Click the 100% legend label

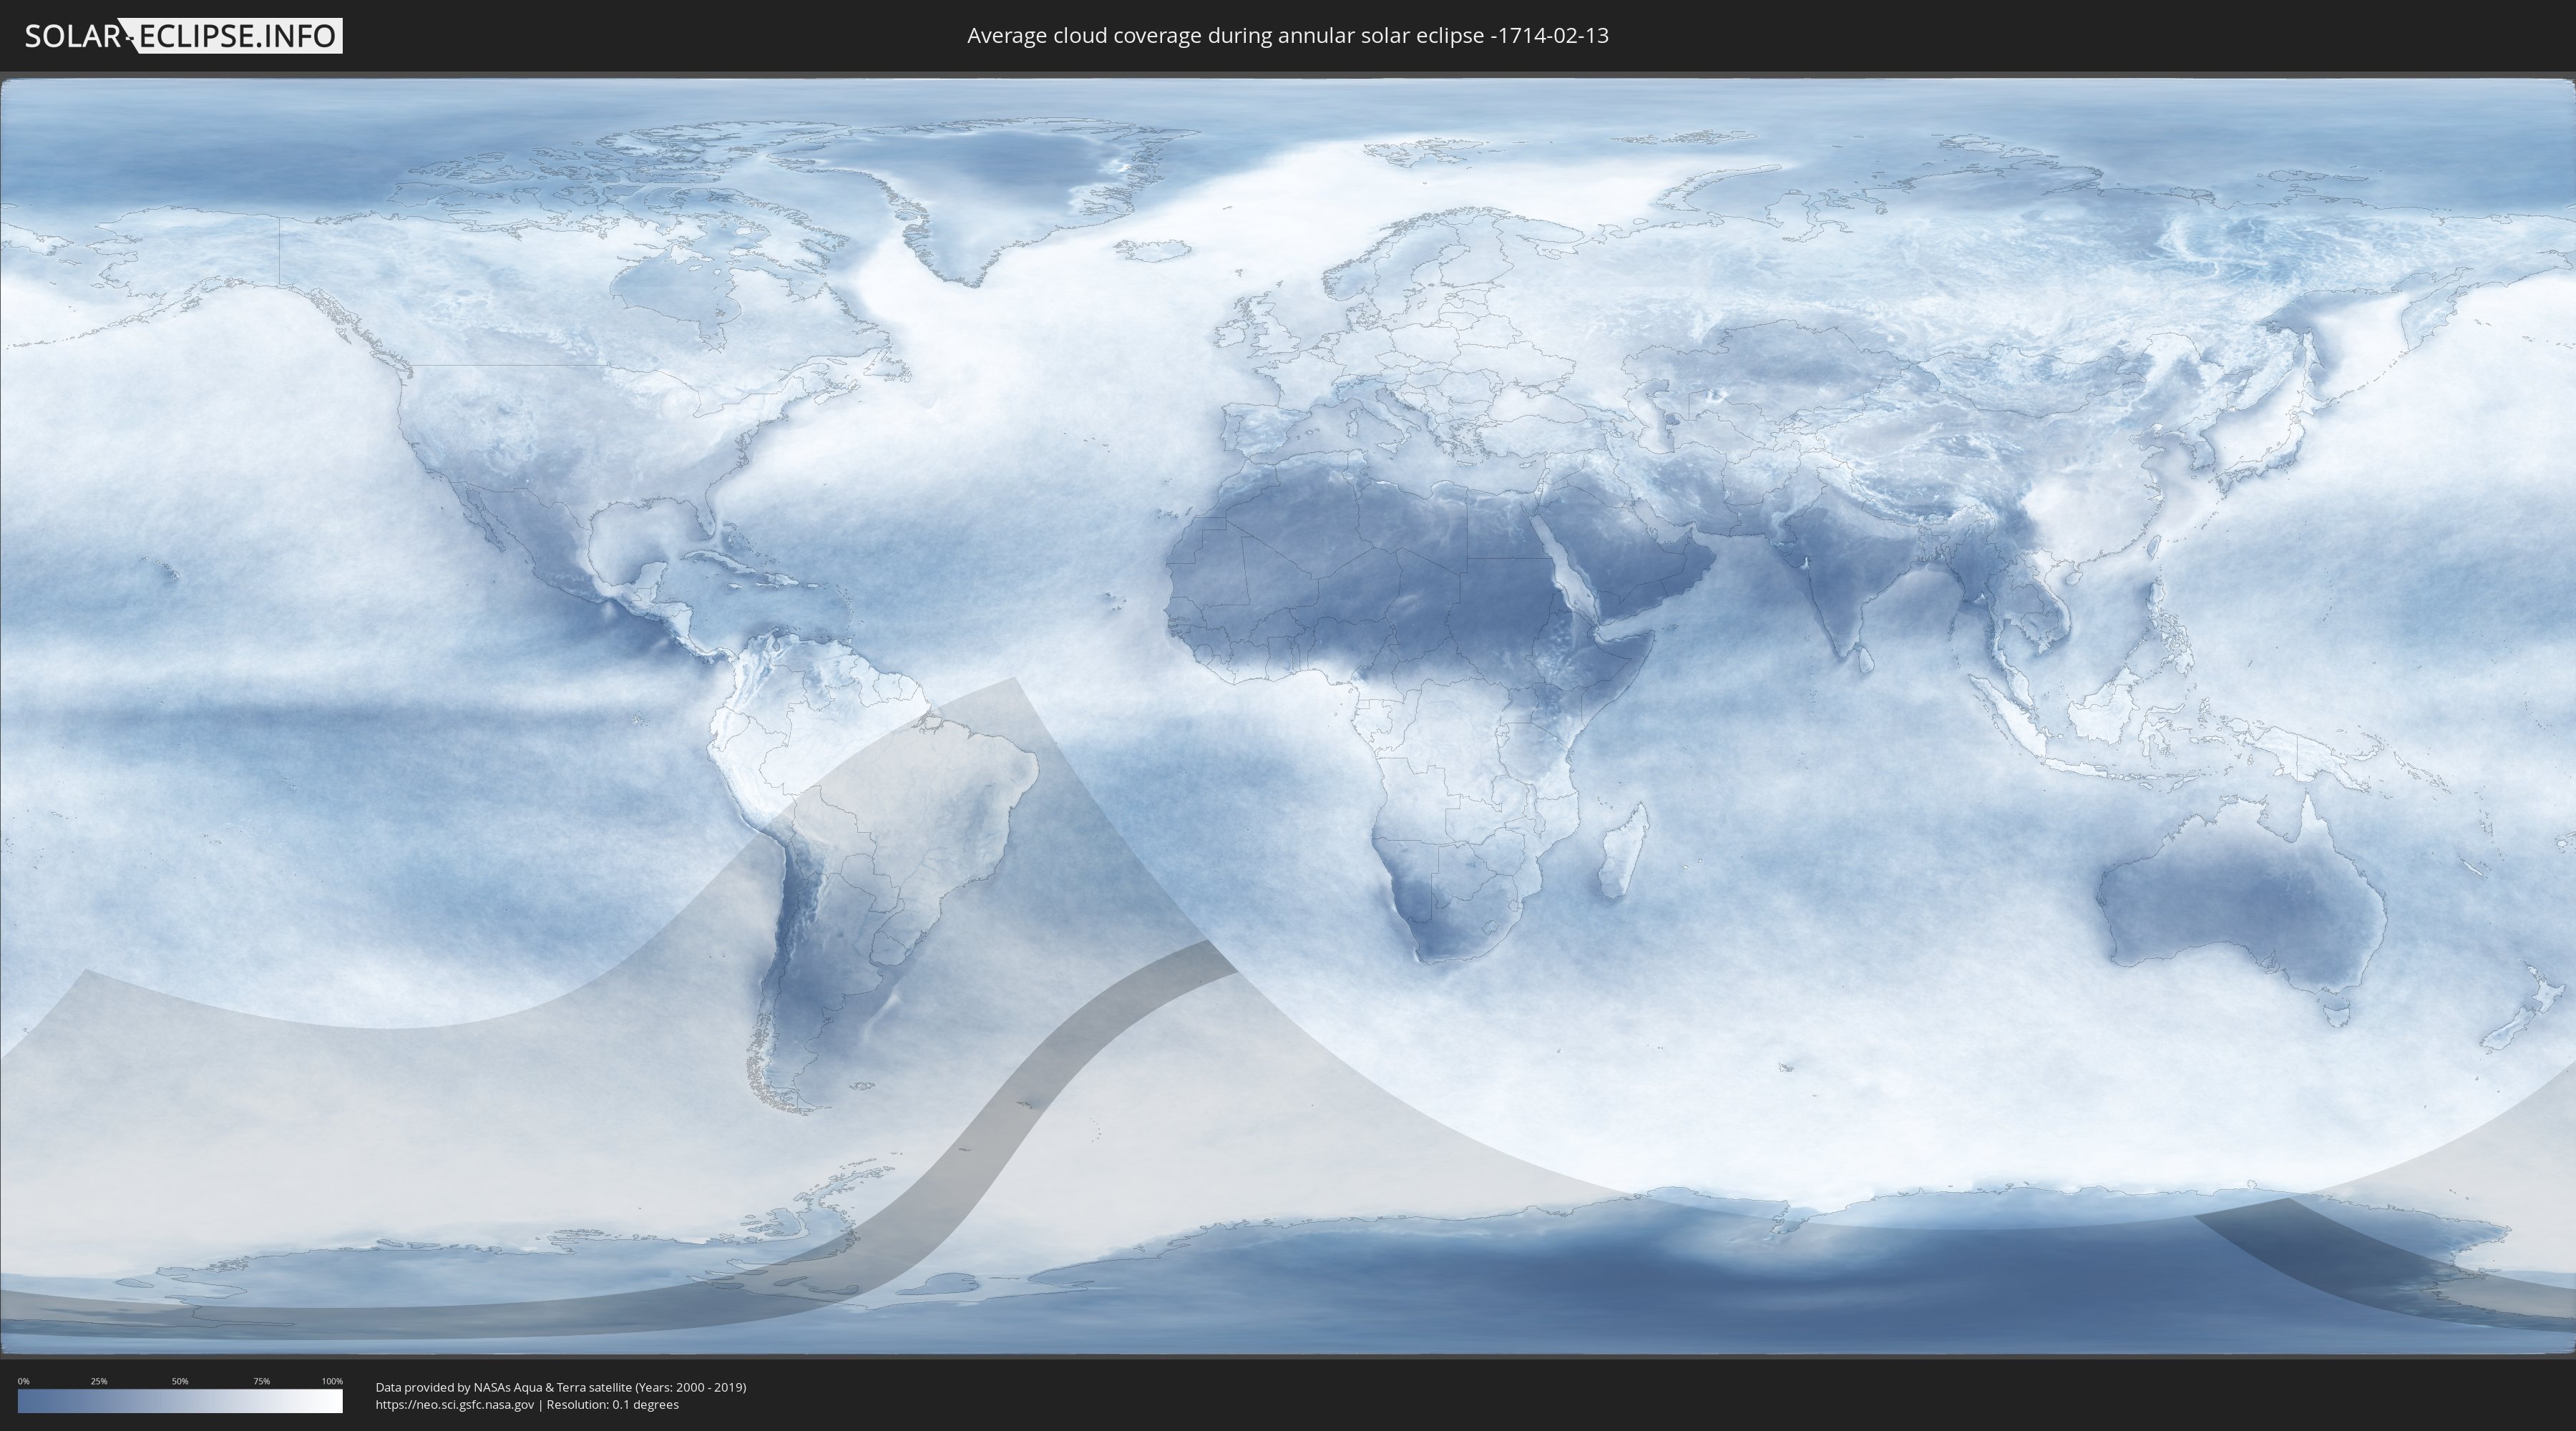[x=332, y=1381]
